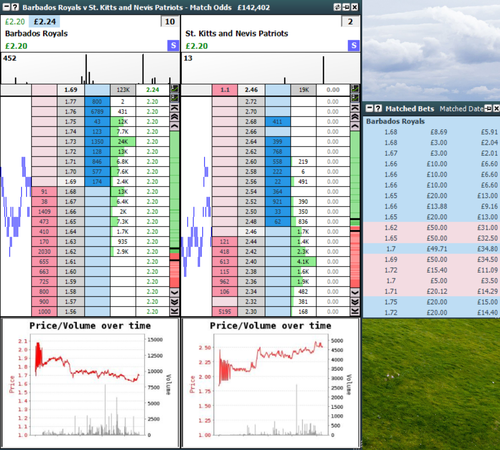Back St. Kitts Patriots at 2.52 with 921
The image size is (500, 450).
tap(278, 202)
